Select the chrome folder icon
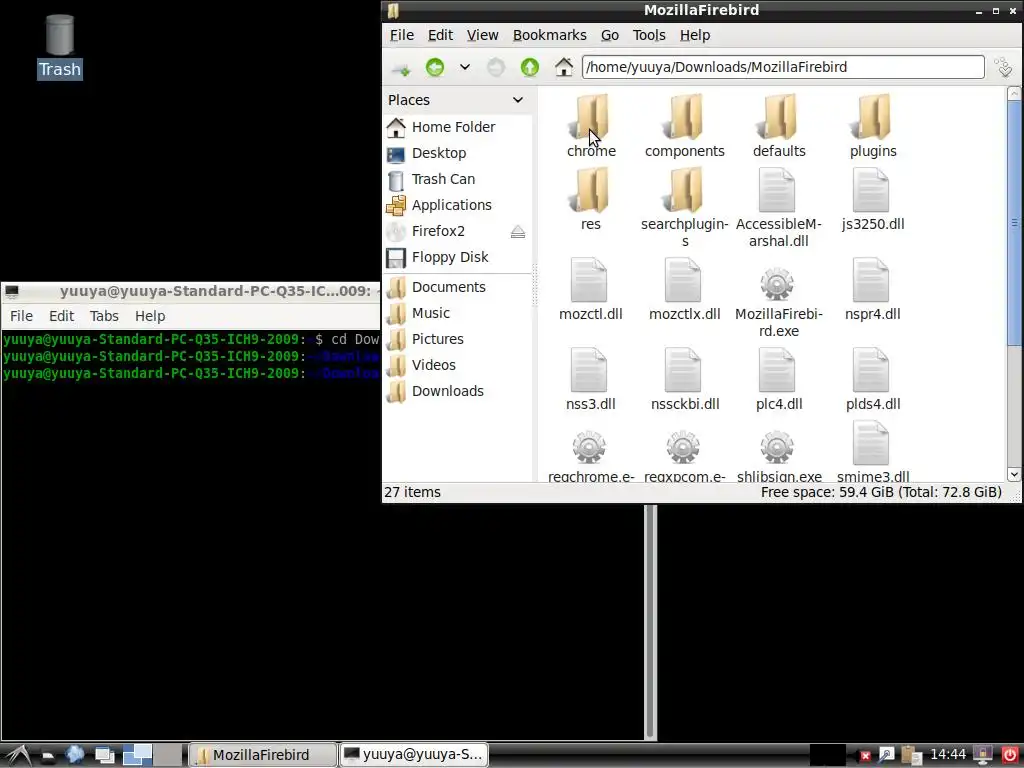 [591, 117]
